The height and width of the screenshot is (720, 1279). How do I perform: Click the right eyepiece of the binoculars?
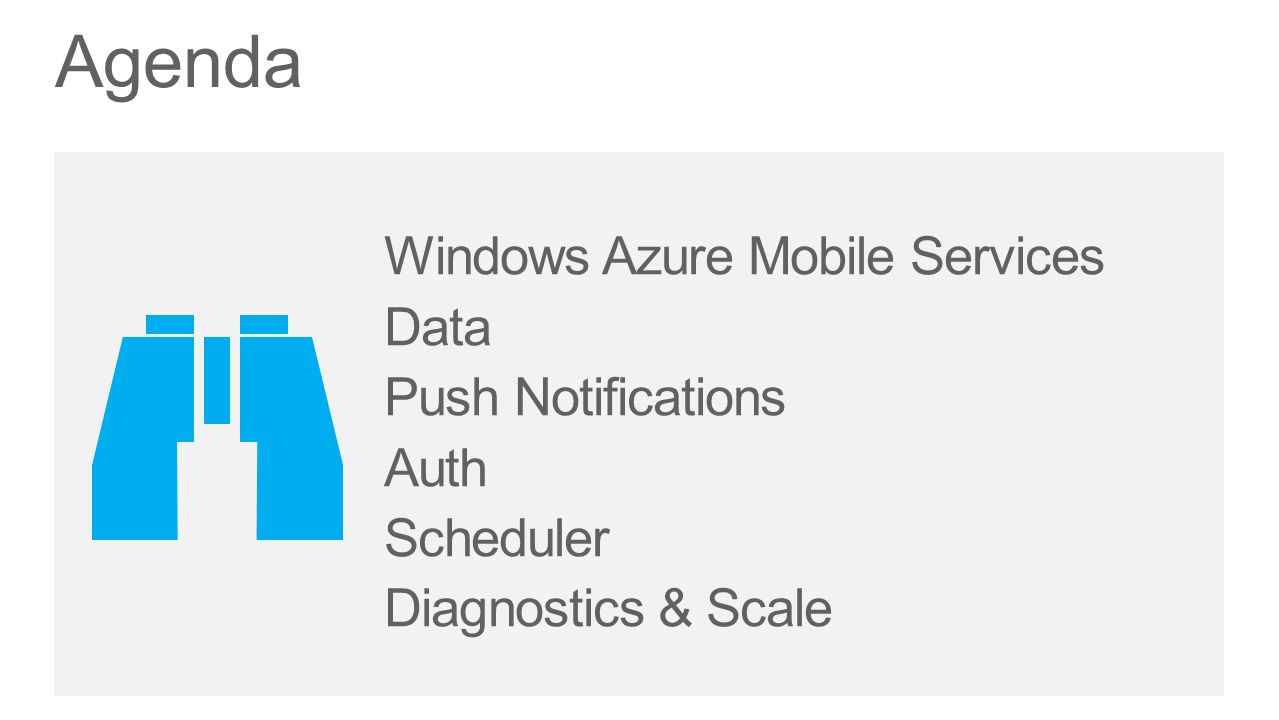coord(264,324)
